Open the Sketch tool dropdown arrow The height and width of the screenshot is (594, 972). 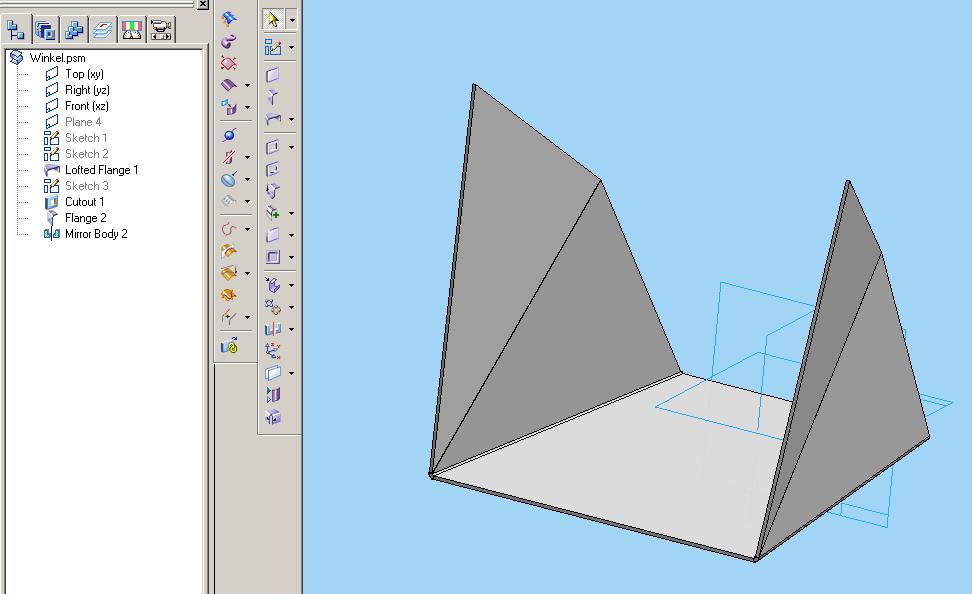(x=291, y=48)
